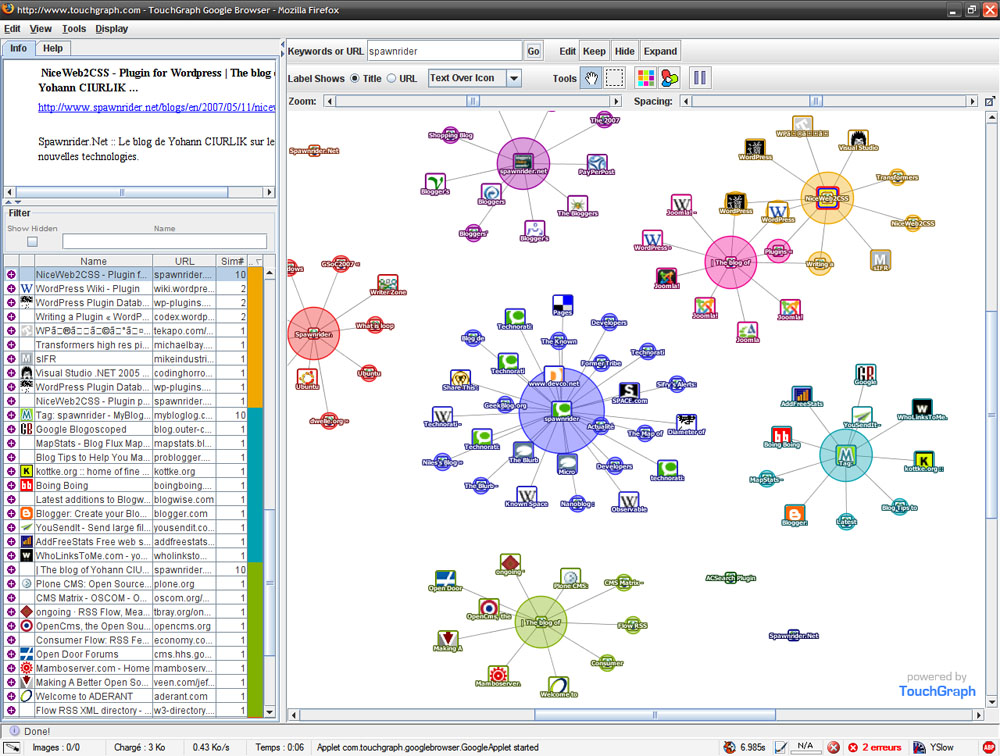
Task: Click the WriterZone node icon
Action: pyautogui.click(x=388, y=284)
